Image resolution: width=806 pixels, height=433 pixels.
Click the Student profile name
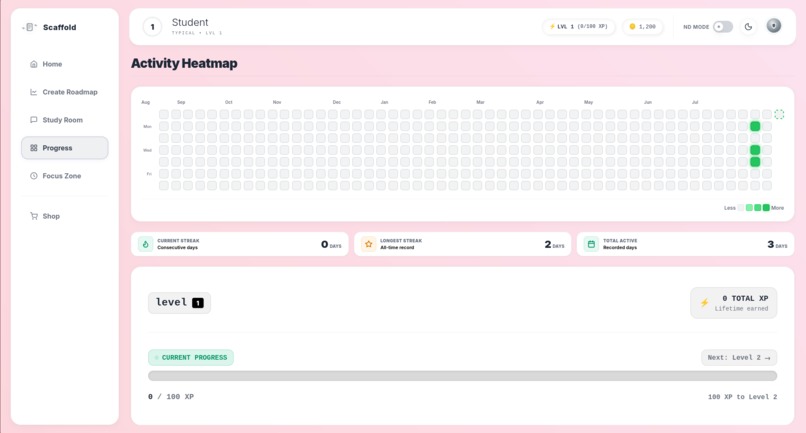pyautogui.click(x=190, y=22)
